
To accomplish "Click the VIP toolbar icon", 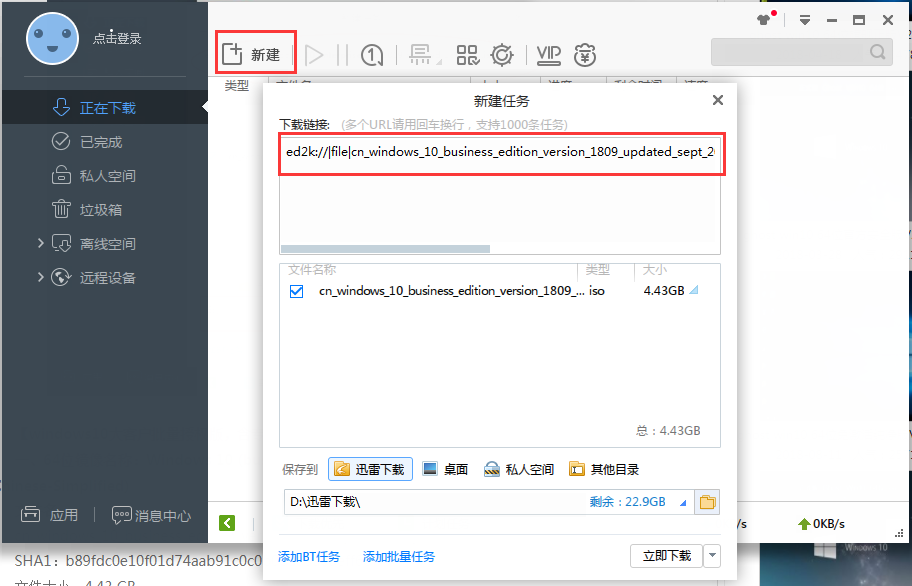I will (548, 55).
